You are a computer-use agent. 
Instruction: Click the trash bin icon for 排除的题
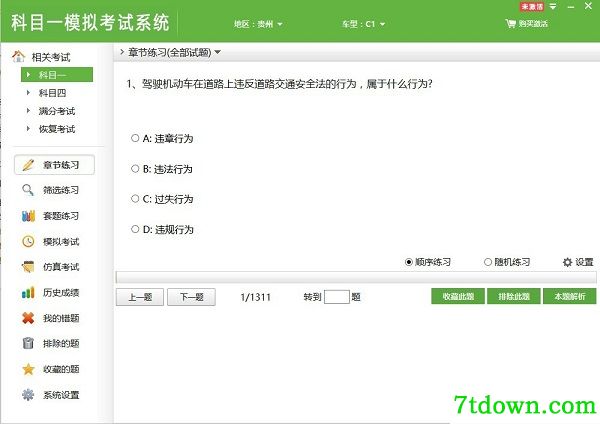coord(28,343)
